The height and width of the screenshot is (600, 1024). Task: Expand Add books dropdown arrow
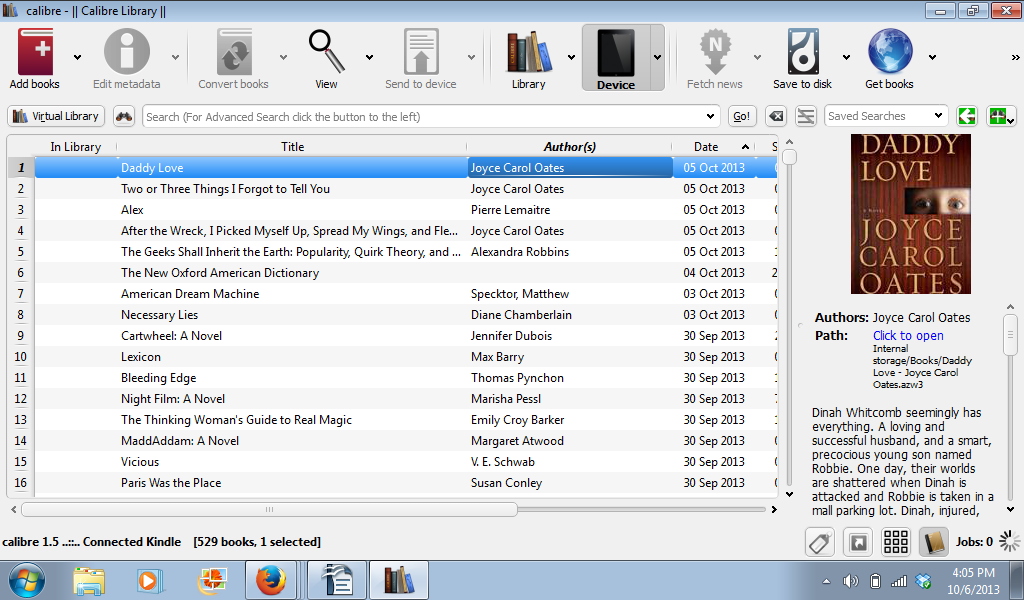77,57
